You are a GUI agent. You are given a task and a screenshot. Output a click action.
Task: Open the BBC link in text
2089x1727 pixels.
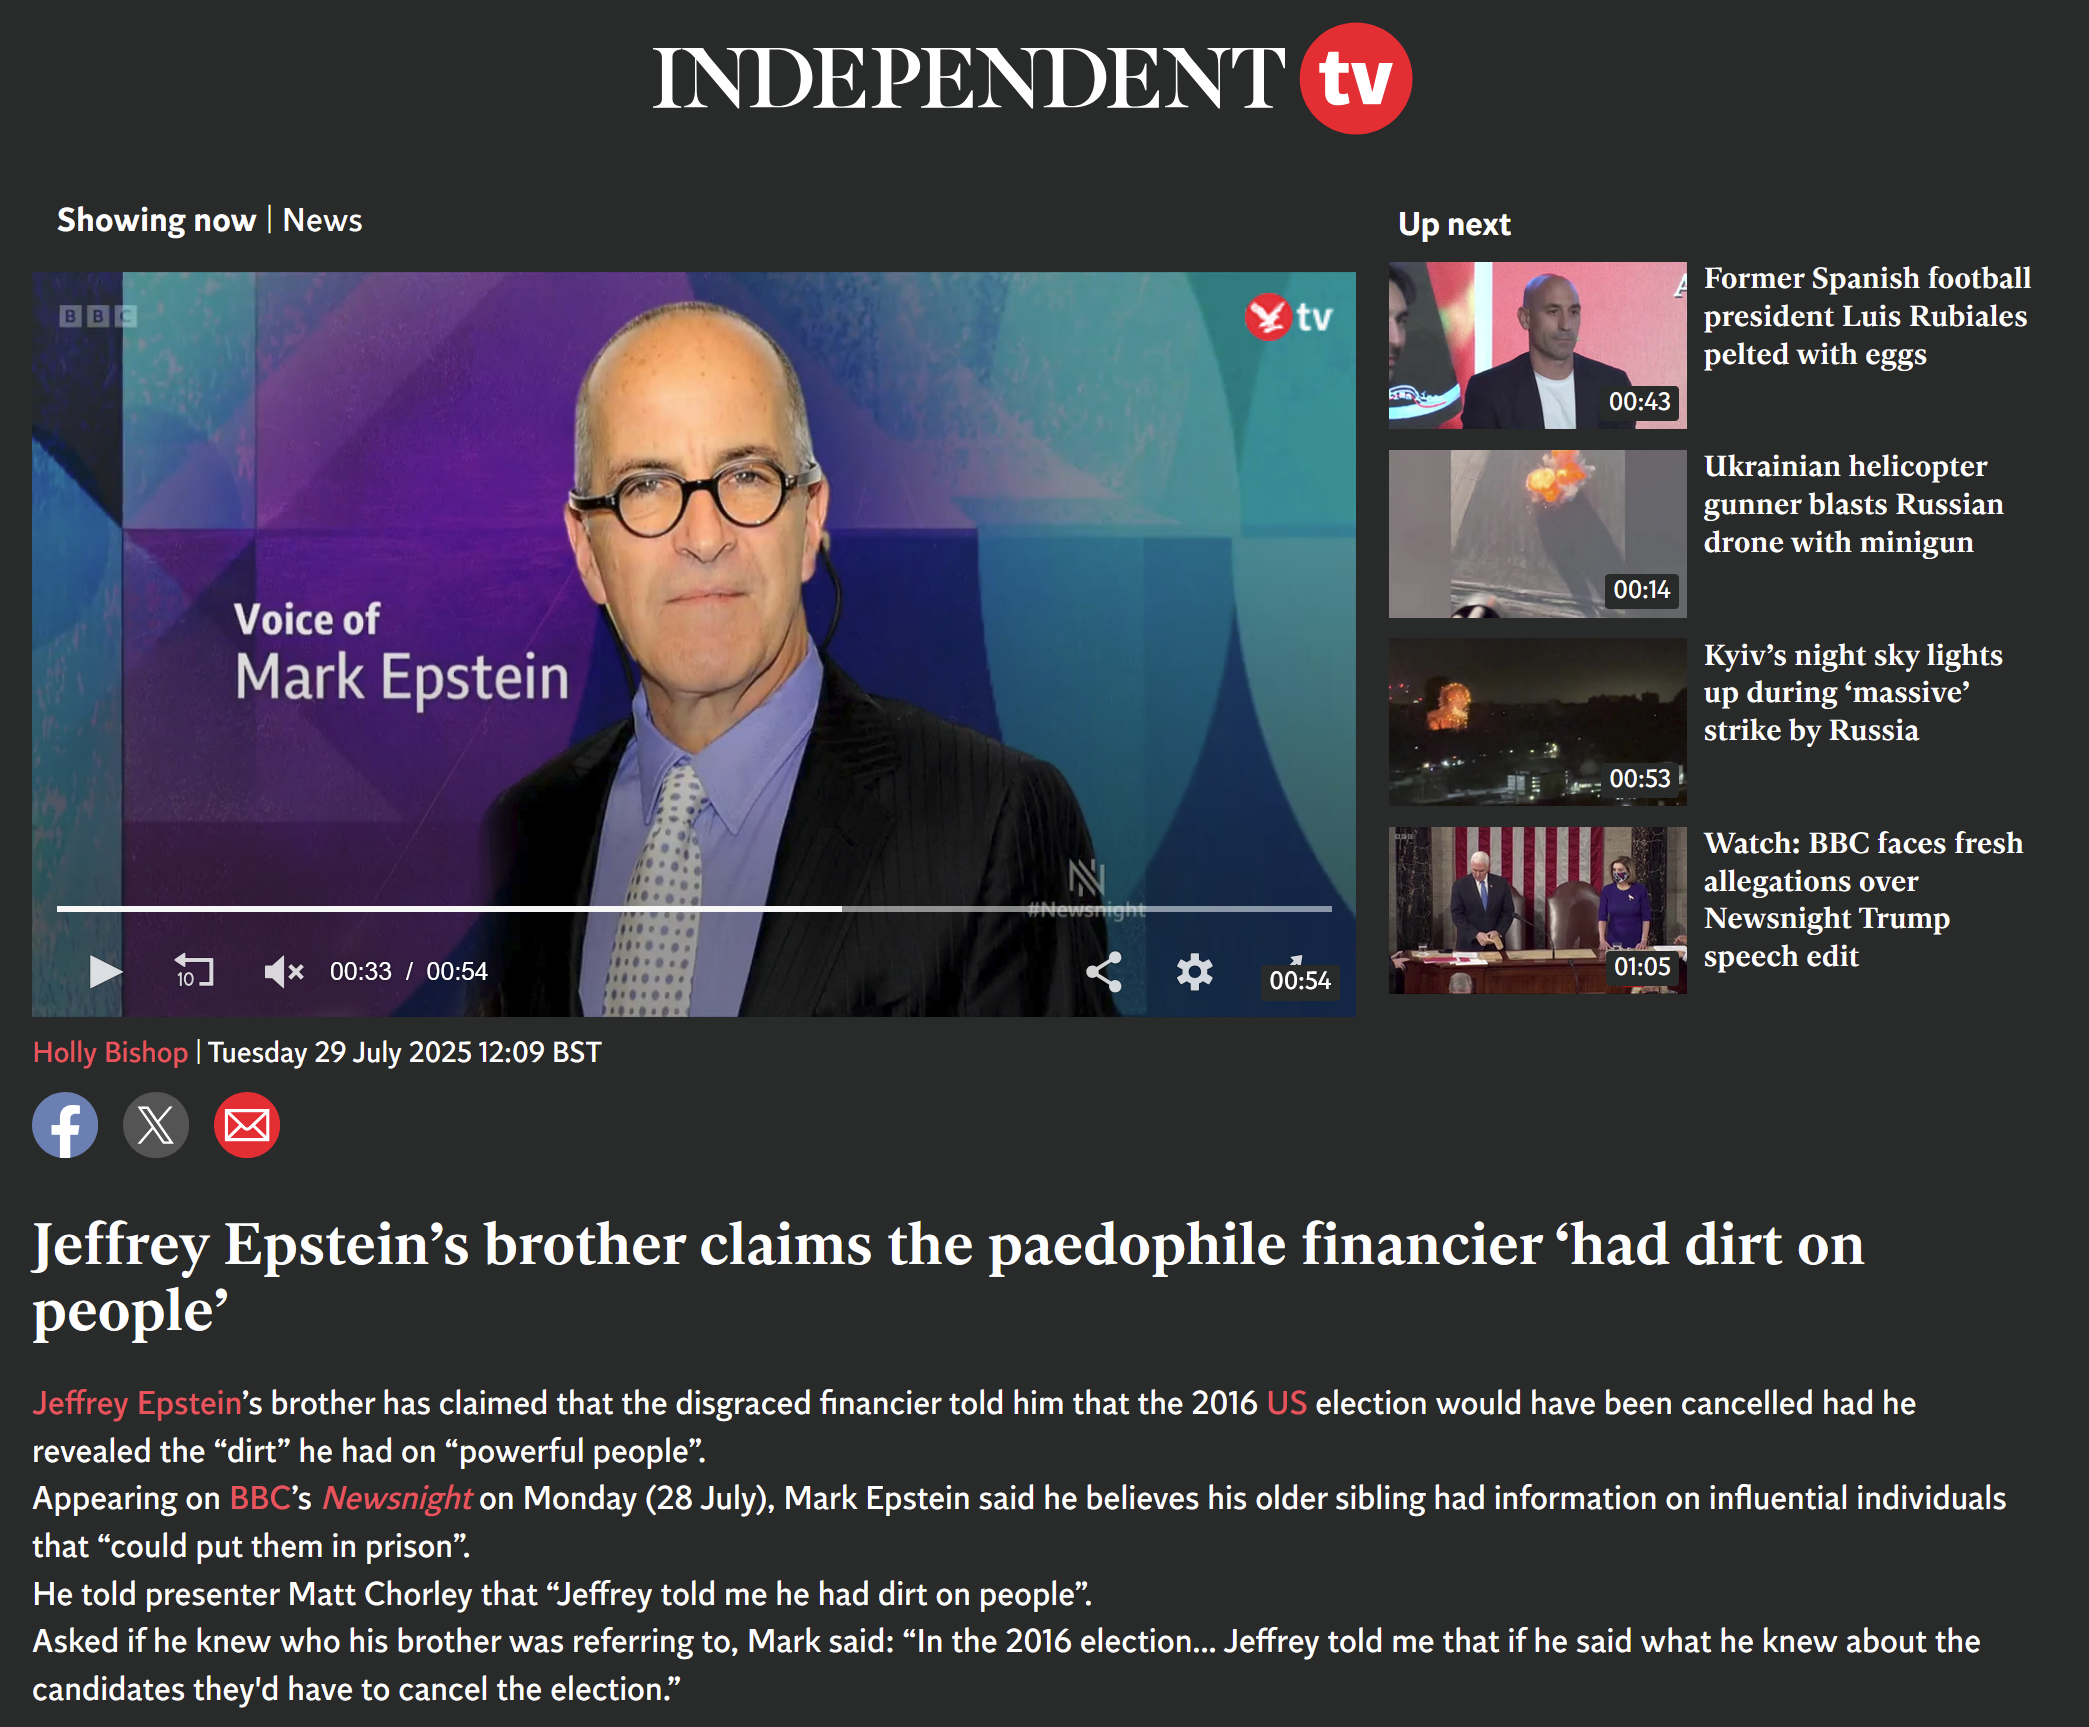pos(260,1498)
